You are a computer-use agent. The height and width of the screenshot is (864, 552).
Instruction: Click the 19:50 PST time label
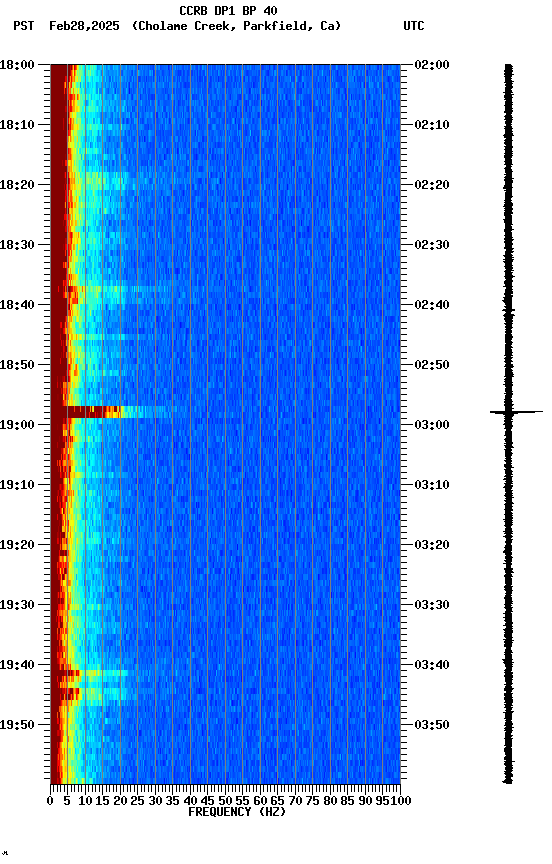[17, 725]
